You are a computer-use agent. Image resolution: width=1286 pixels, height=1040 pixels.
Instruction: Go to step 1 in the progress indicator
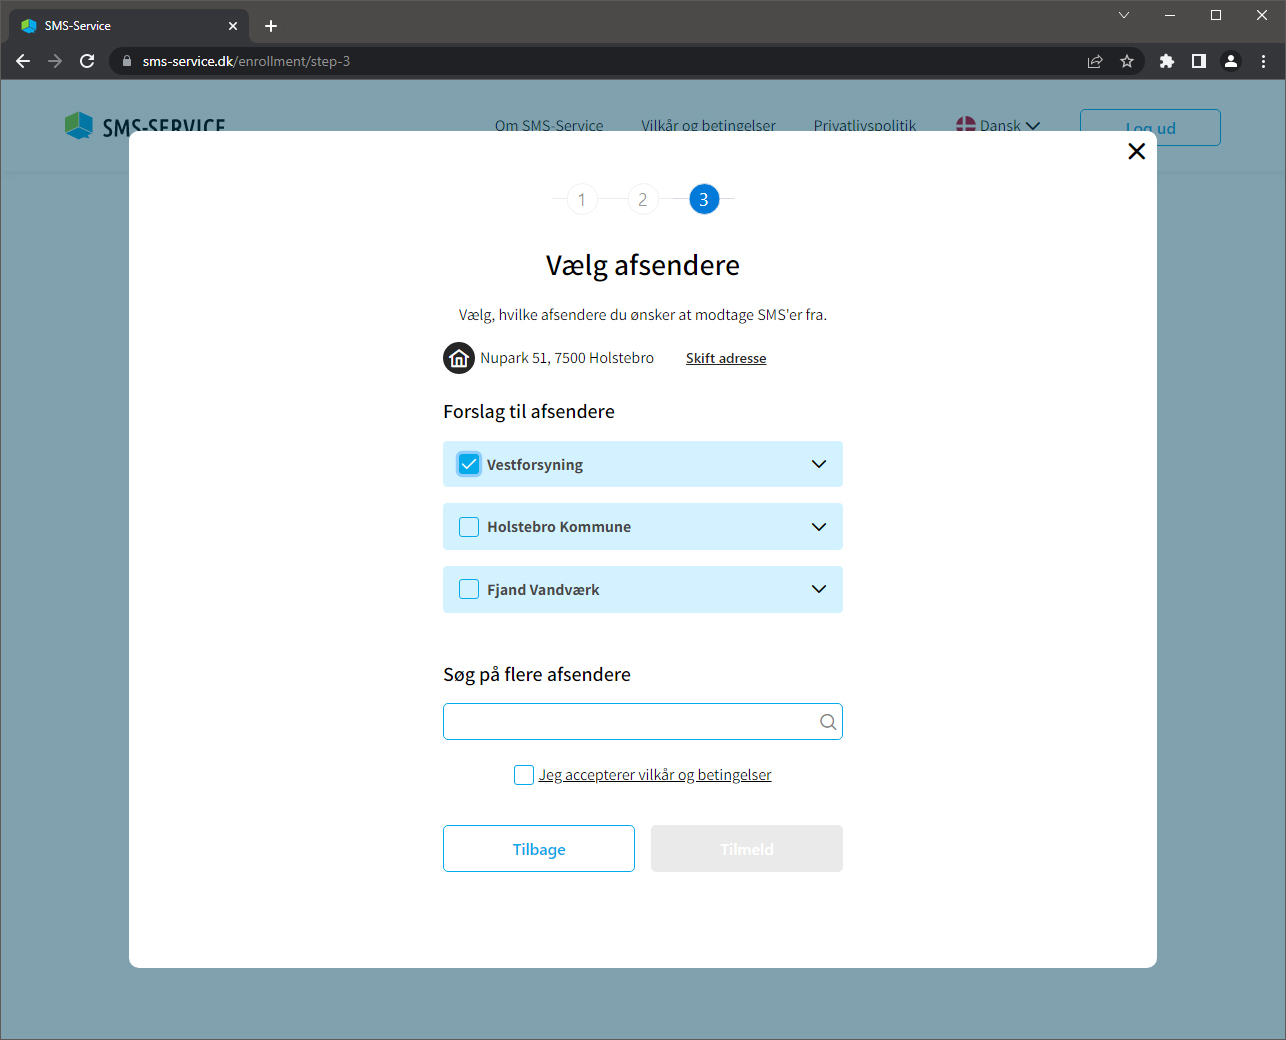click(582, 200)
